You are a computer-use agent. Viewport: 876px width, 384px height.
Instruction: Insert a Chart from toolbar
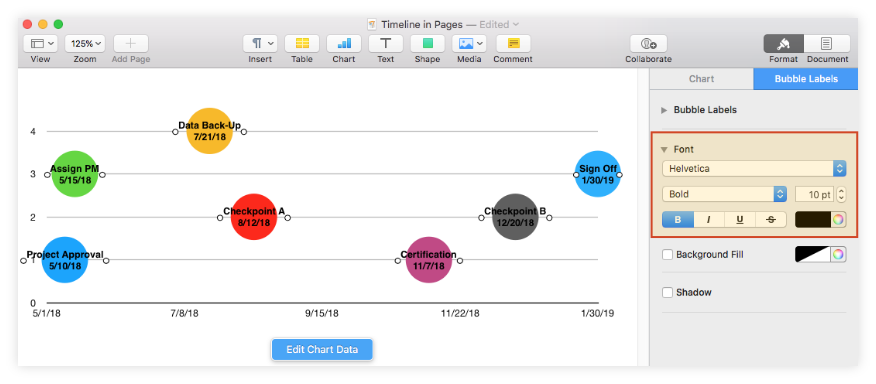(x=344, y=44)
